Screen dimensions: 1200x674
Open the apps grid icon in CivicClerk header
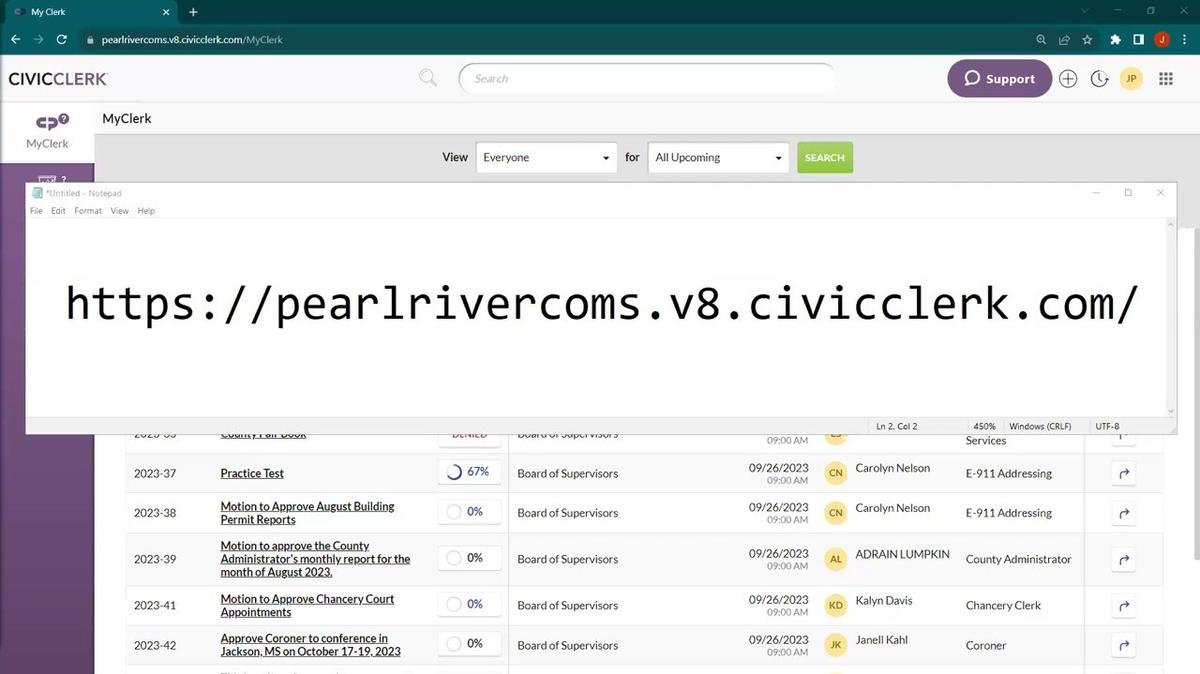1166,79
